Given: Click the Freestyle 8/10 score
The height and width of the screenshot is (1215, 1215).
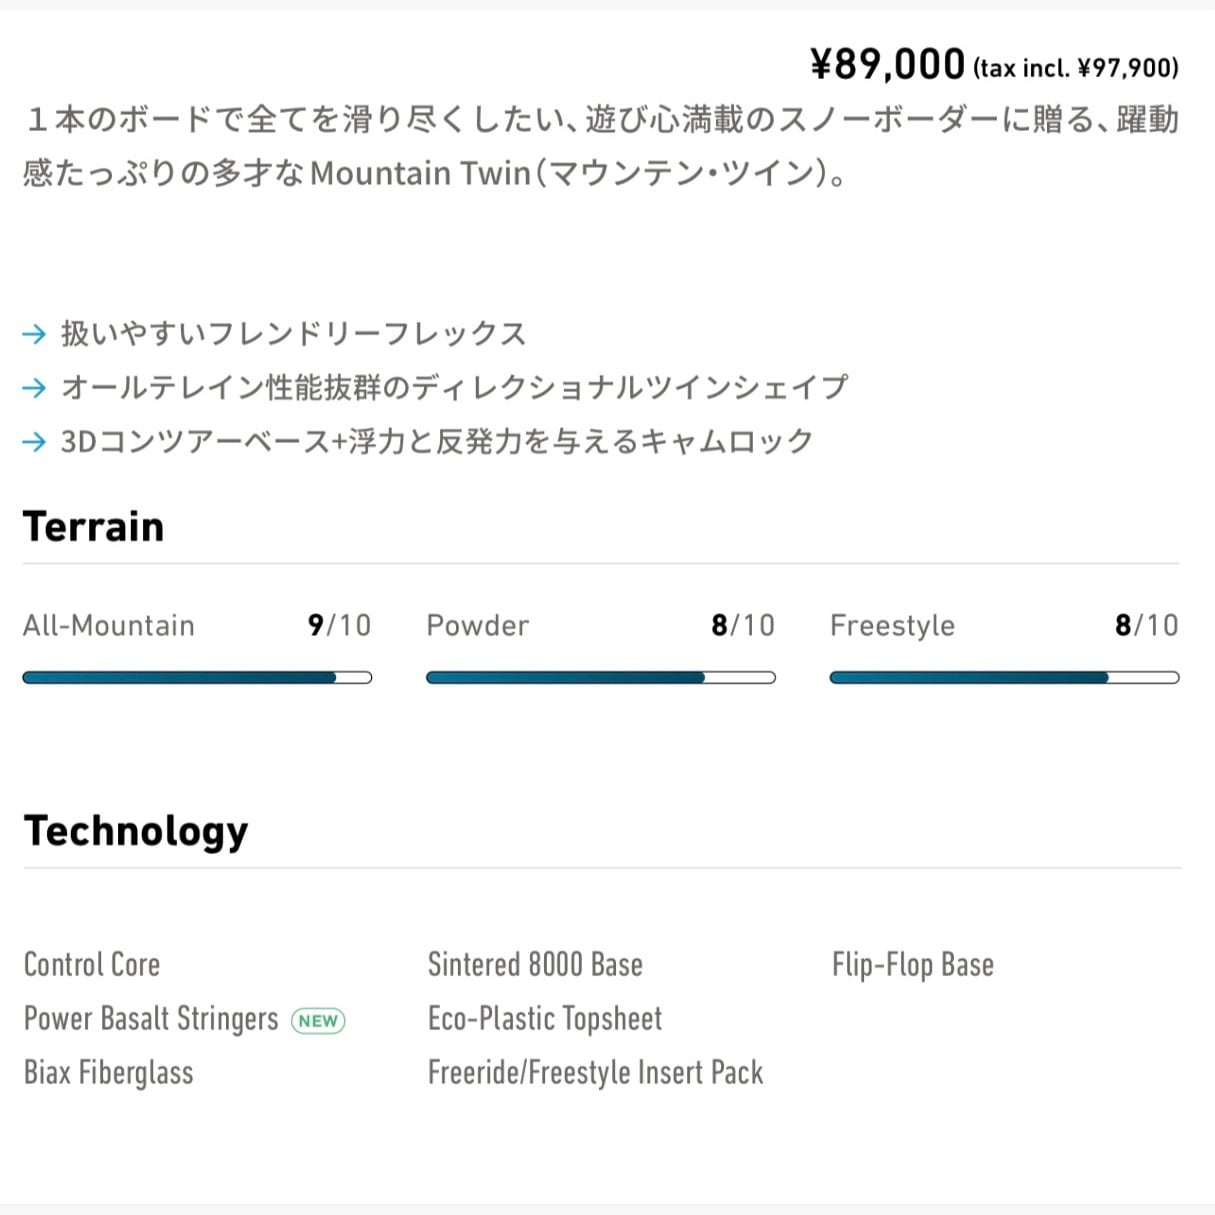Looking at the screenshot, I should coord(1146,626).
